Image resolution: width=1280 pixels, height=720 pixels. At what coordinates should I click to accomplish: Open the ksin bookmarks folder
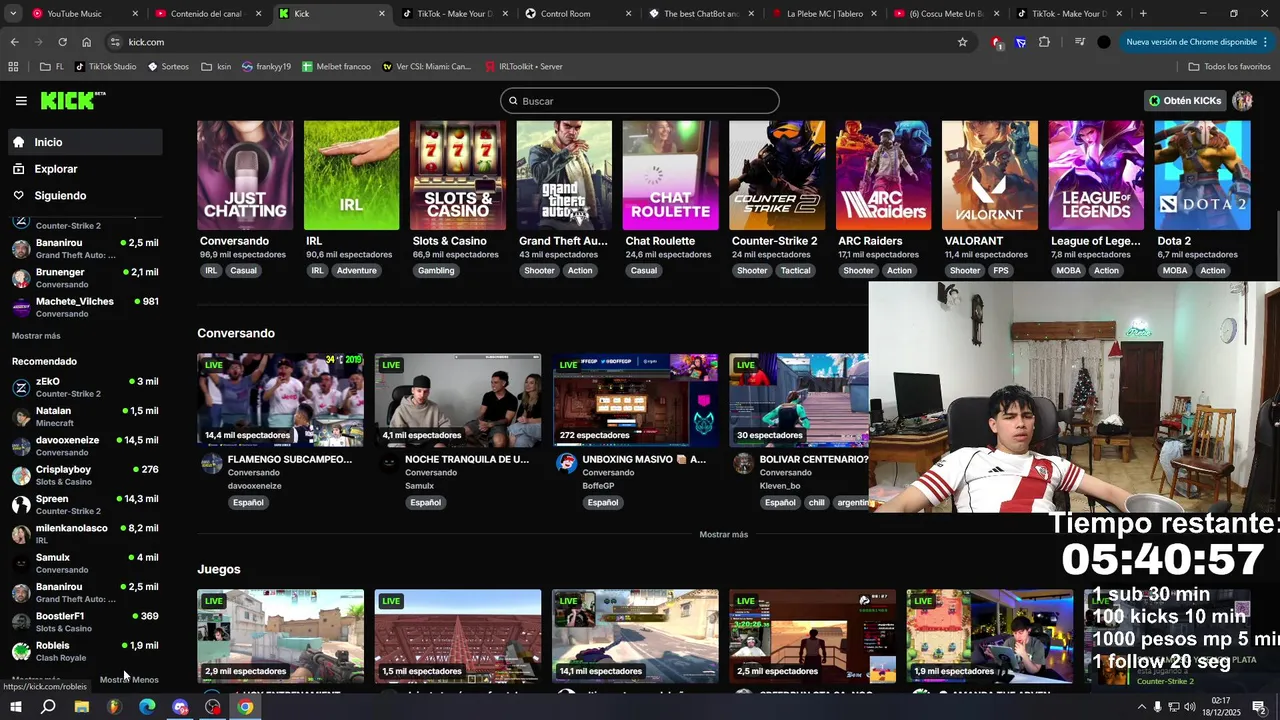pyautogui.click(x=216, y=67)
